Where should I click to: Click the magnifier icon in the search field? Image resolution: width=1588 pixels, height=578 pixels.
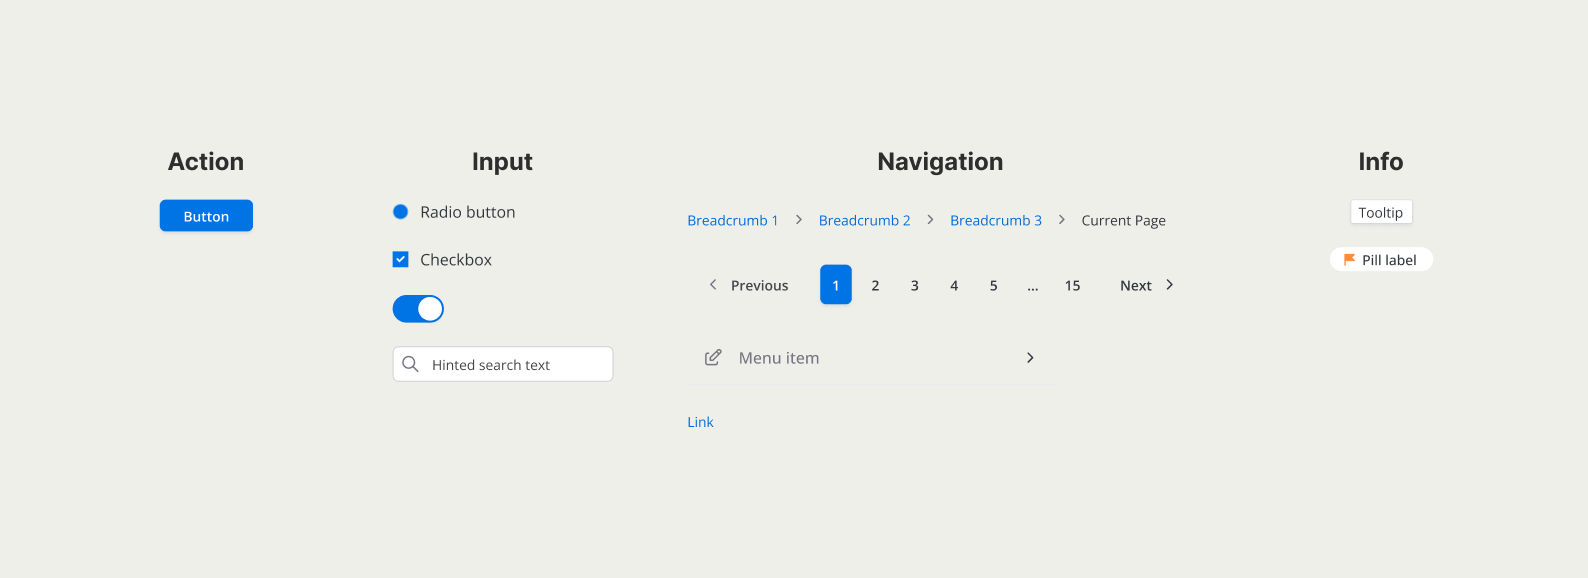click(x=411, y=364)
